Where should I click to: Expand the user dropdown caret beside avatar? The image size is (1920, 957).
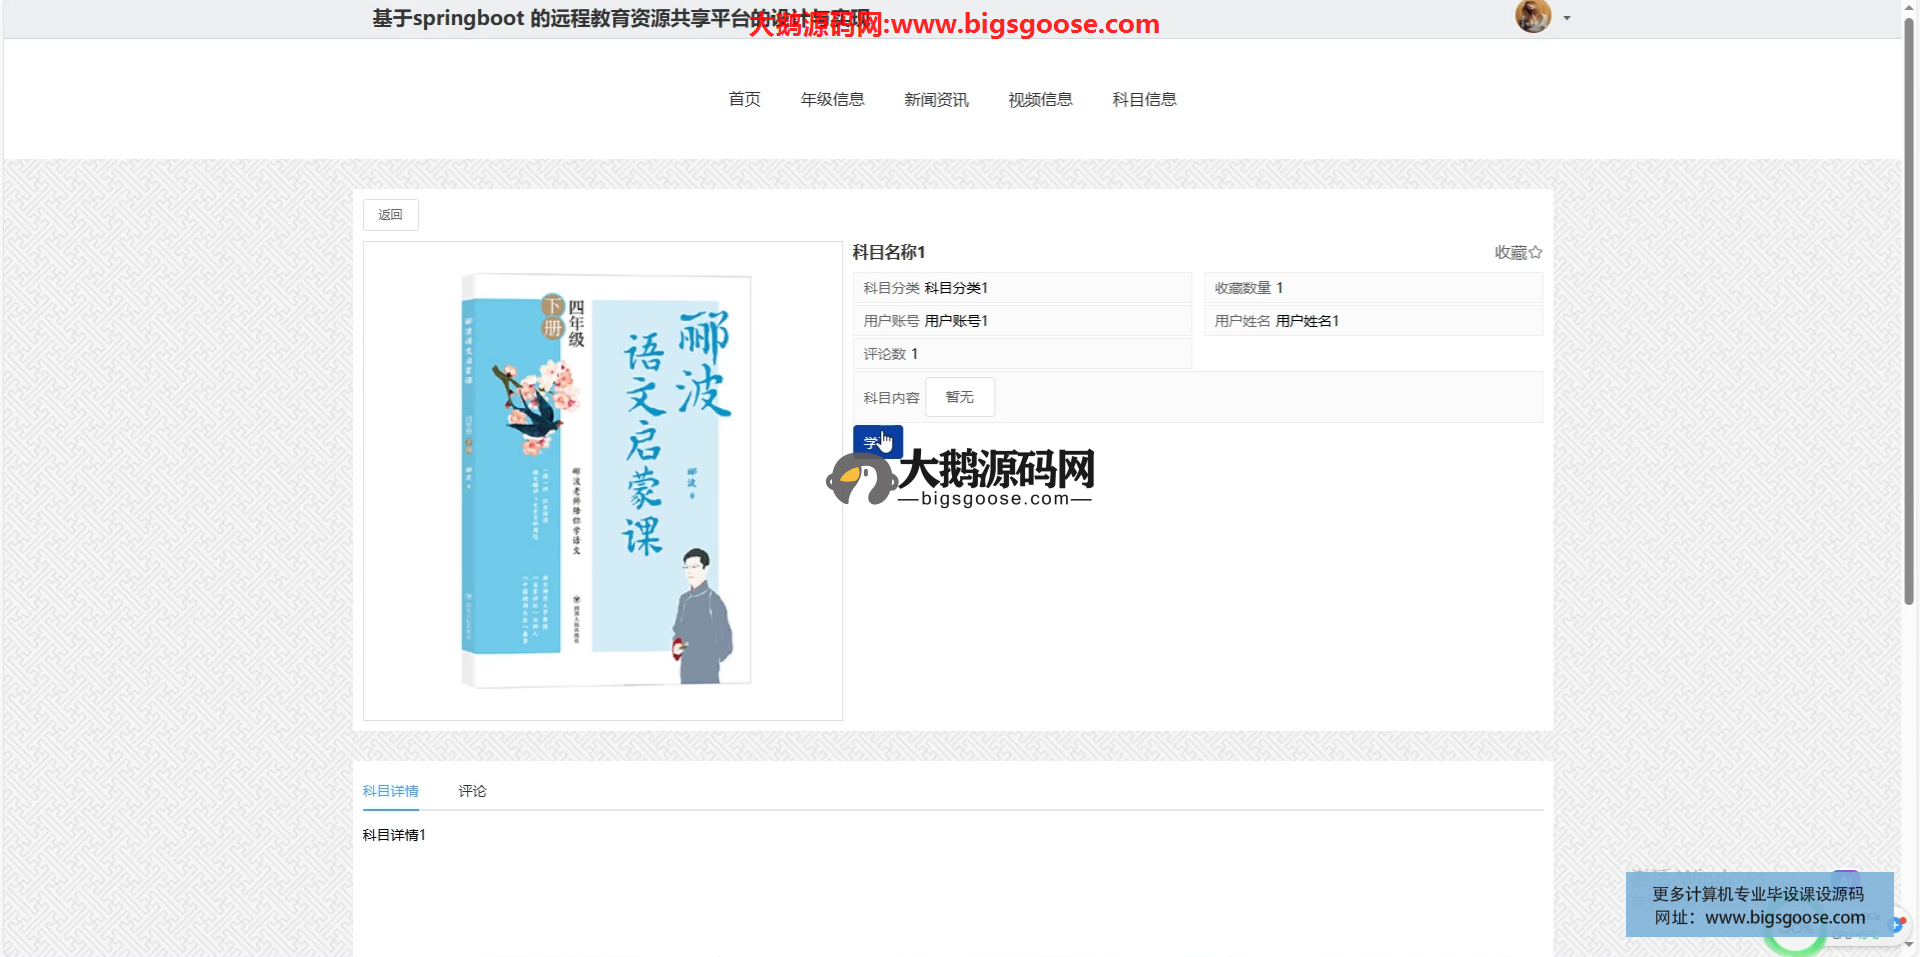click(x=1567, y=18)
